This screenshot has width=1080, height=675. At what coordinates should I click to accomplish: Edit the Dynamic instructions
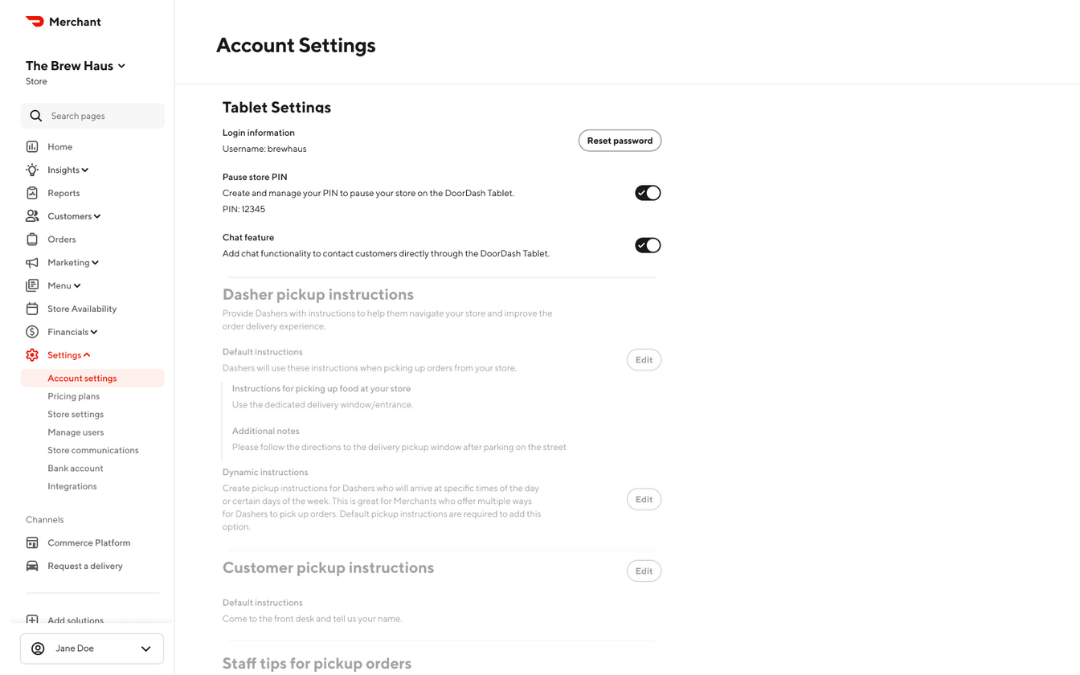644,499
